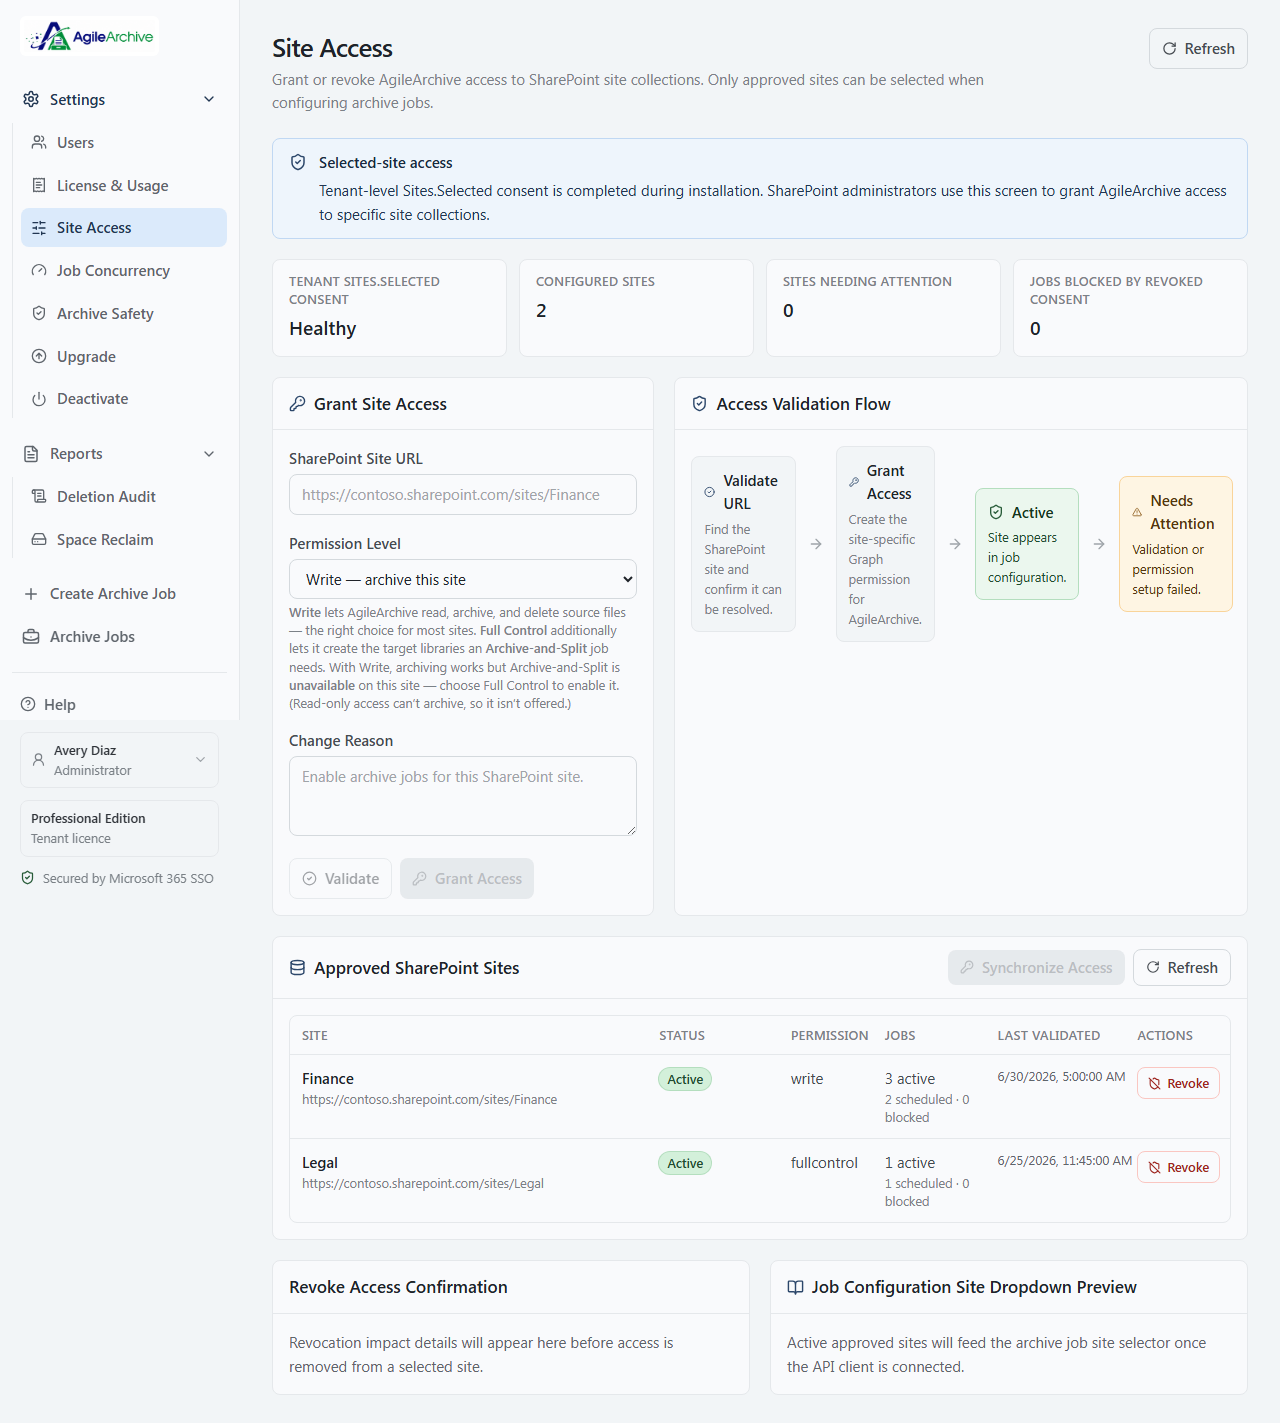The image size is (1280, 1423).
Task: Click the Healthy tenant consent value
Action: [x=323, y=329]
